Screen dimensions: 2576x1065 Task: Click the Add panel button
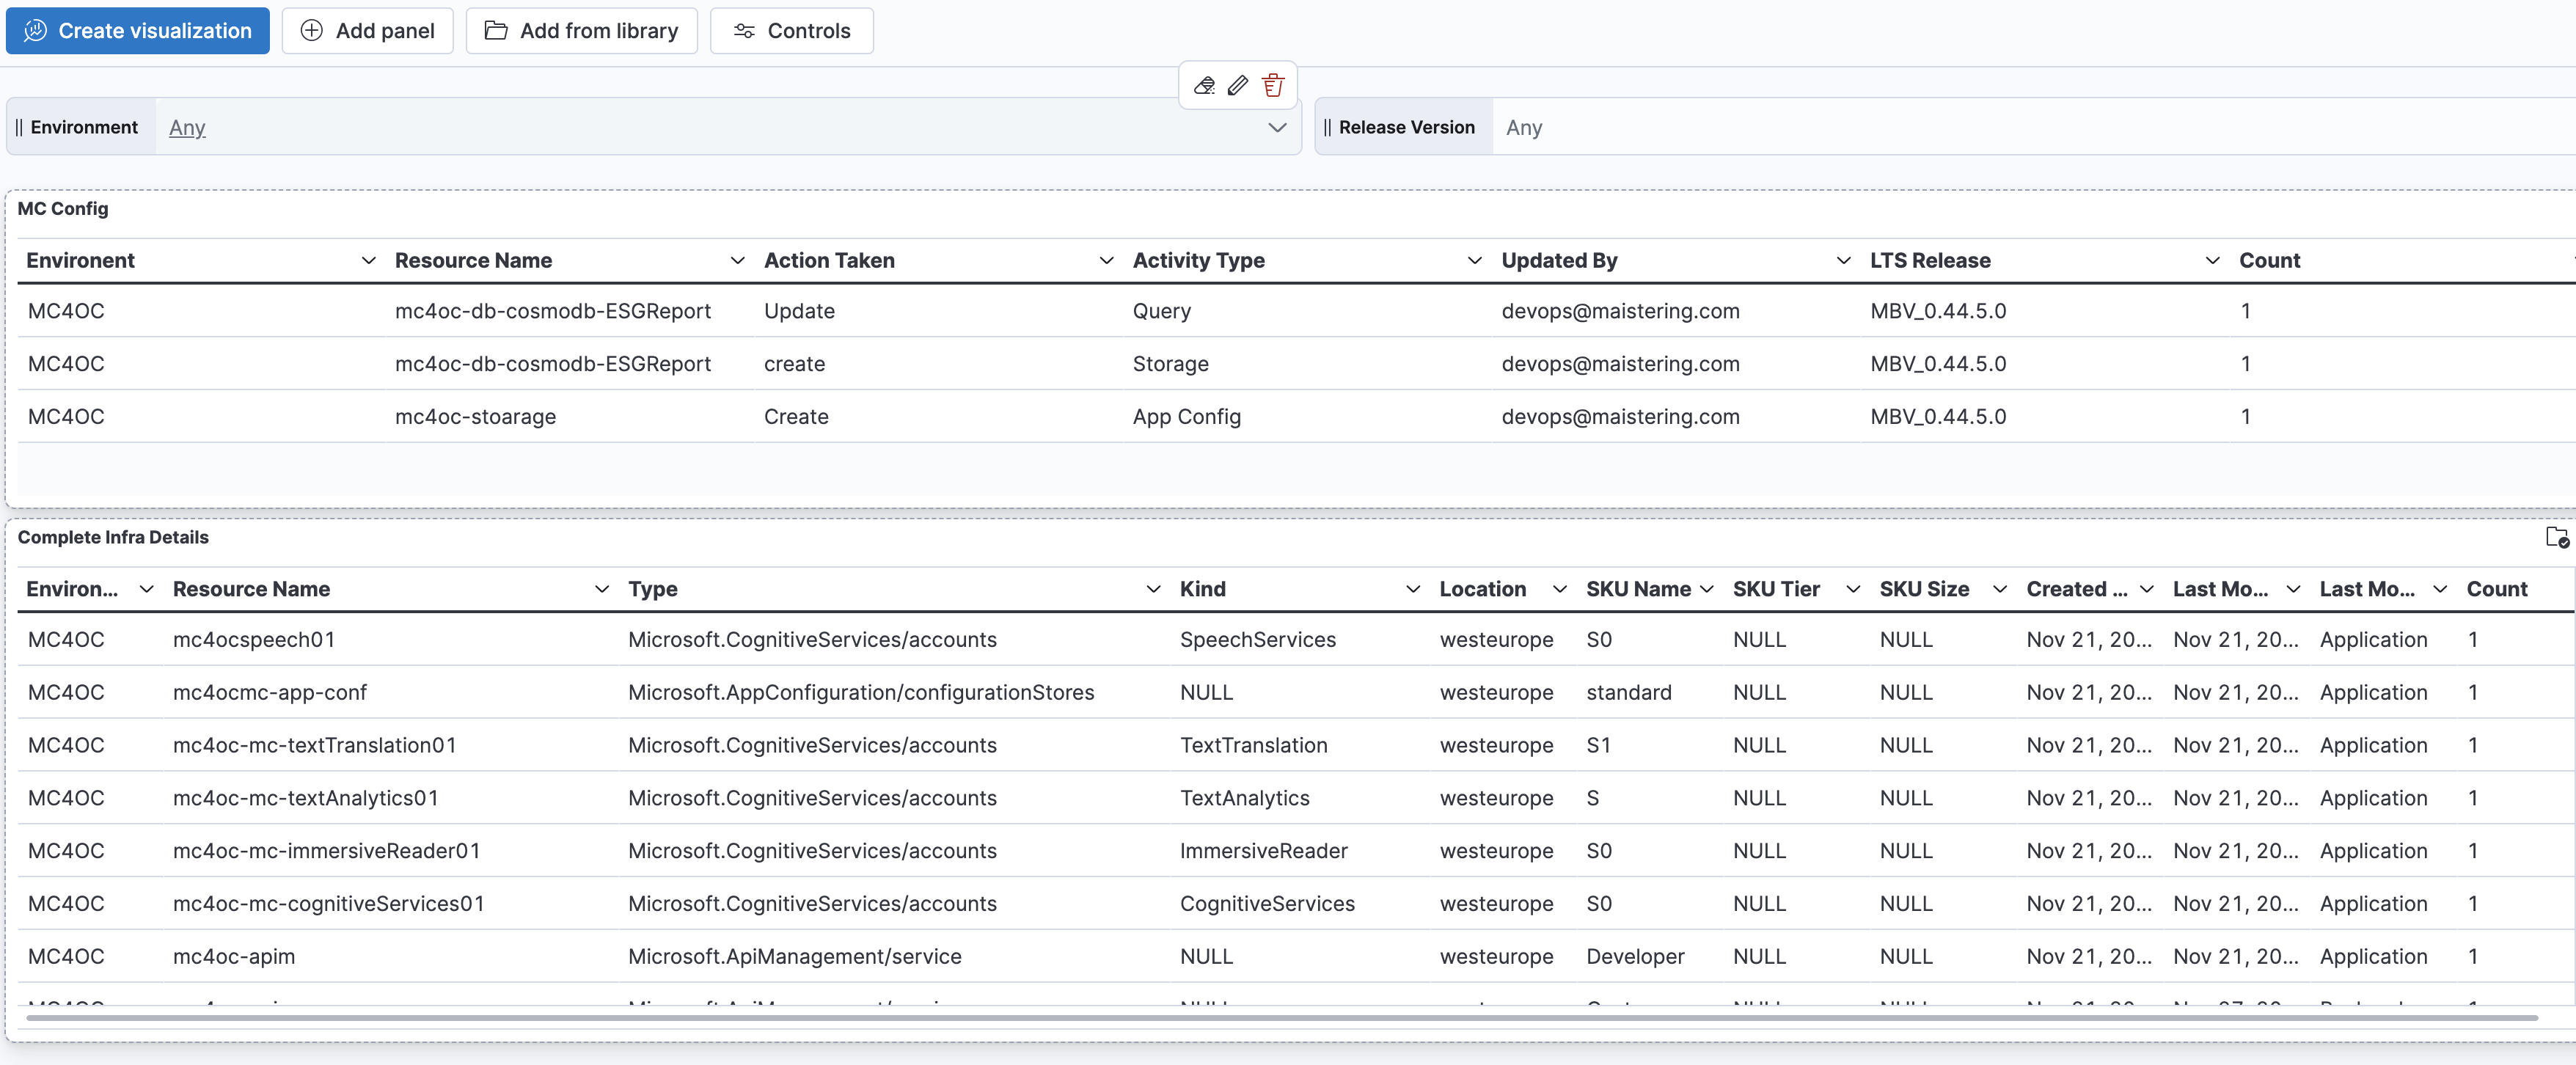click(367, 31)
